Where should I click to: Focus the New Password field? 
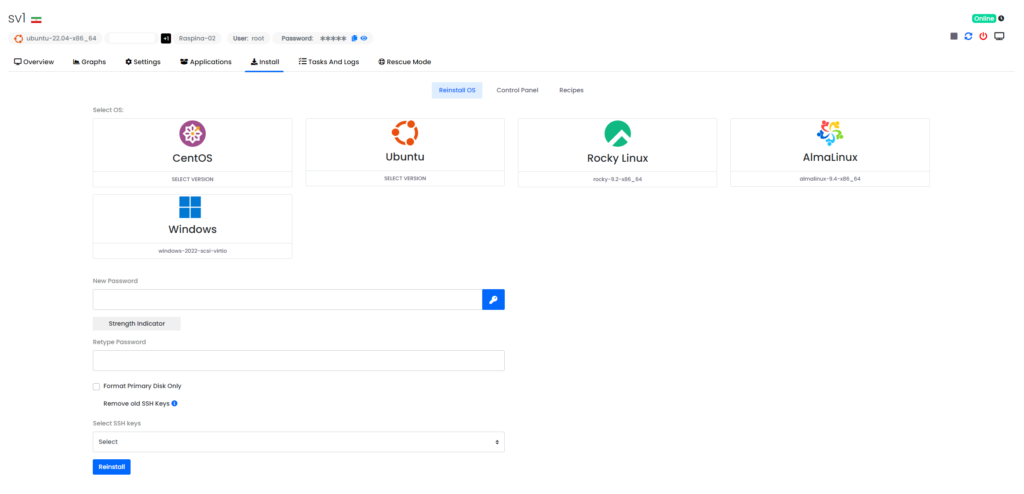(287, 300)
